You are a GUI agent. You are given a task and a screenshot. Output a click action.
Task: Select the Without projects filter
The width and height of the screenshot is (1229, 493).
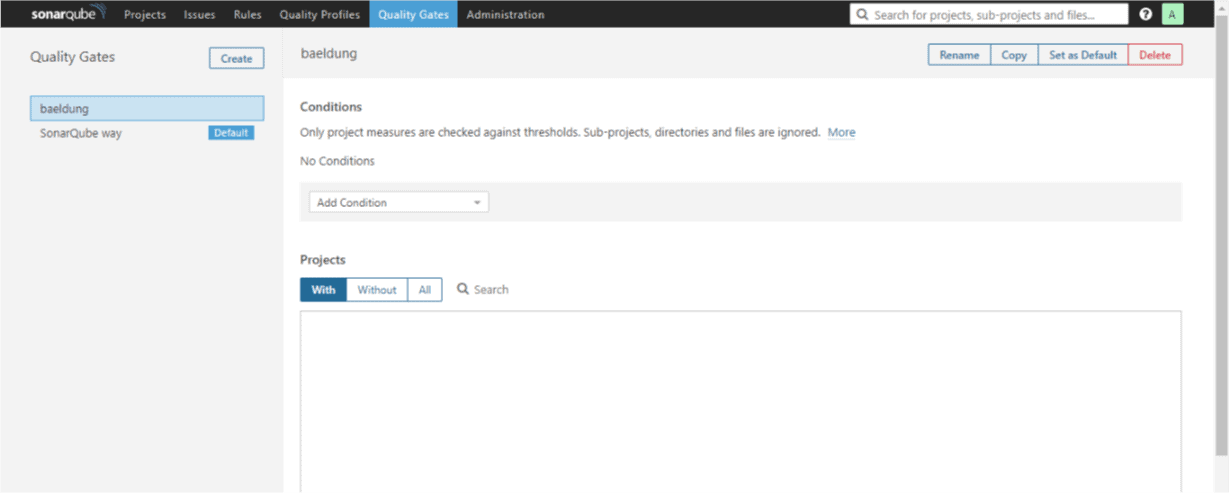pyautogui.click(x=377, y=289)
